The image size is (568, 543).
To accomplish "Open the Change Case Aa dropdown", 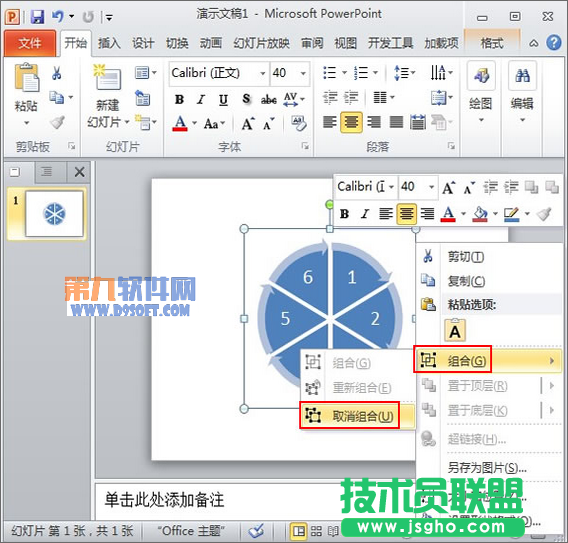I will coord(214,124).
